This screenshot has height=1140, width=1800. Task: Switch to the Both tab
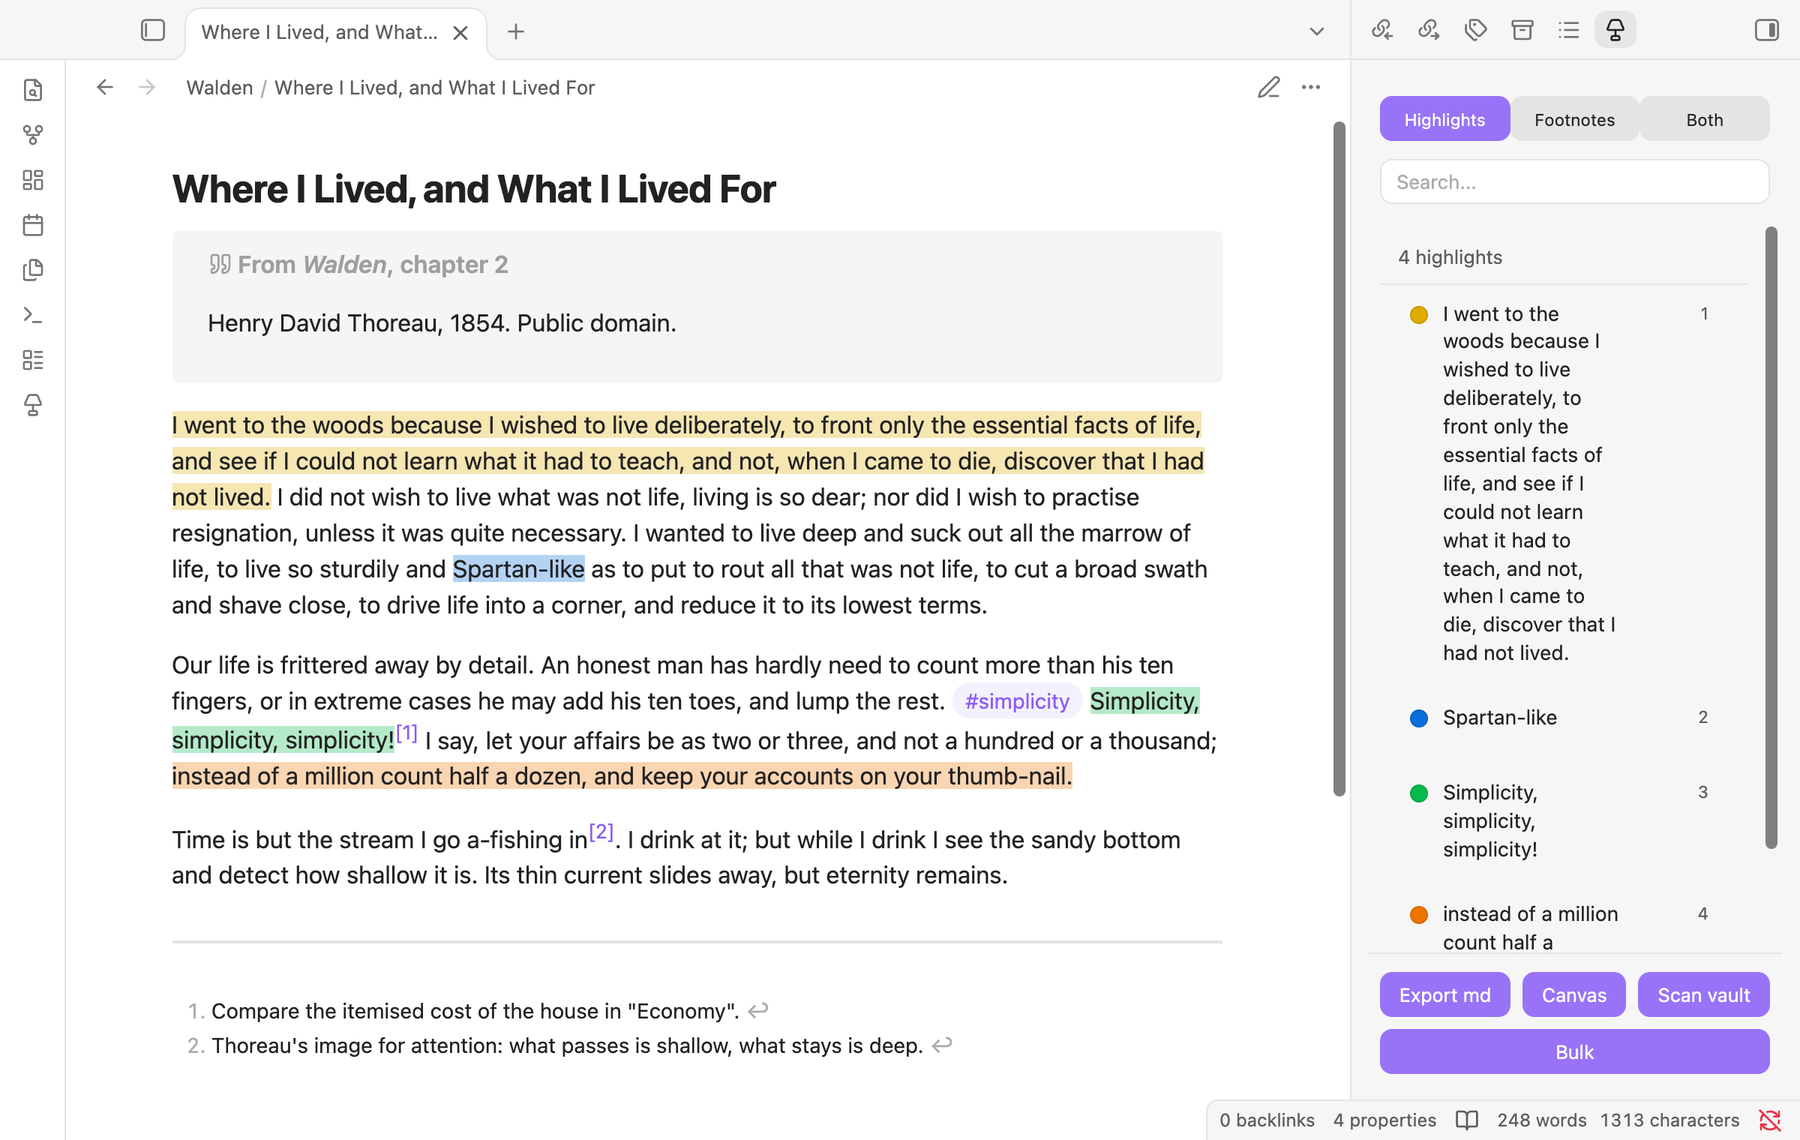tap(1704, 120)
